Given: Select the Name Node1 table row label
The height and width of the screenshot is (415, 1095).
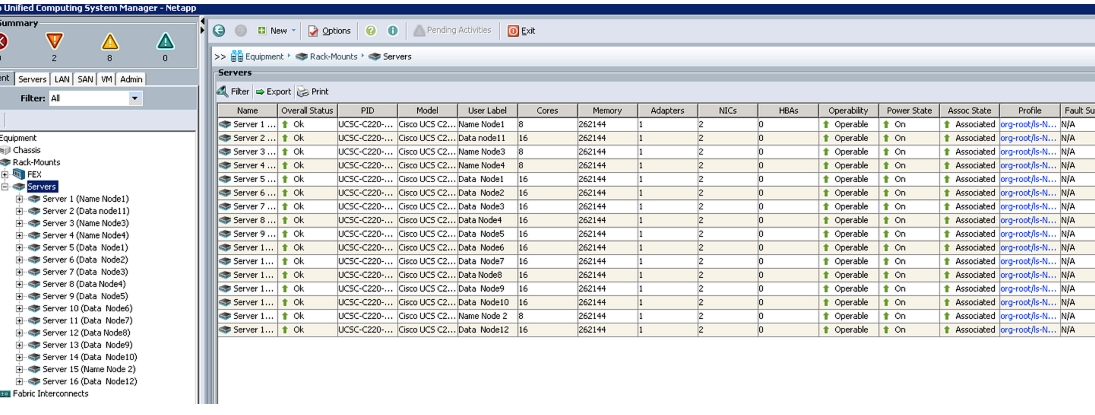Looking at the screenshot, I should [481, 124].
